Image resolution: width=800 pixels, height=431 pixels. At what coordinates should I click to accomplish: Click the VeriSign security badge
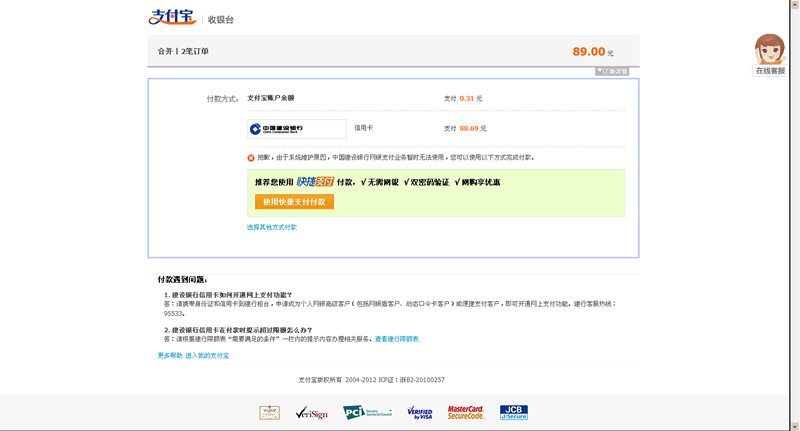click(x=311, y=413)
